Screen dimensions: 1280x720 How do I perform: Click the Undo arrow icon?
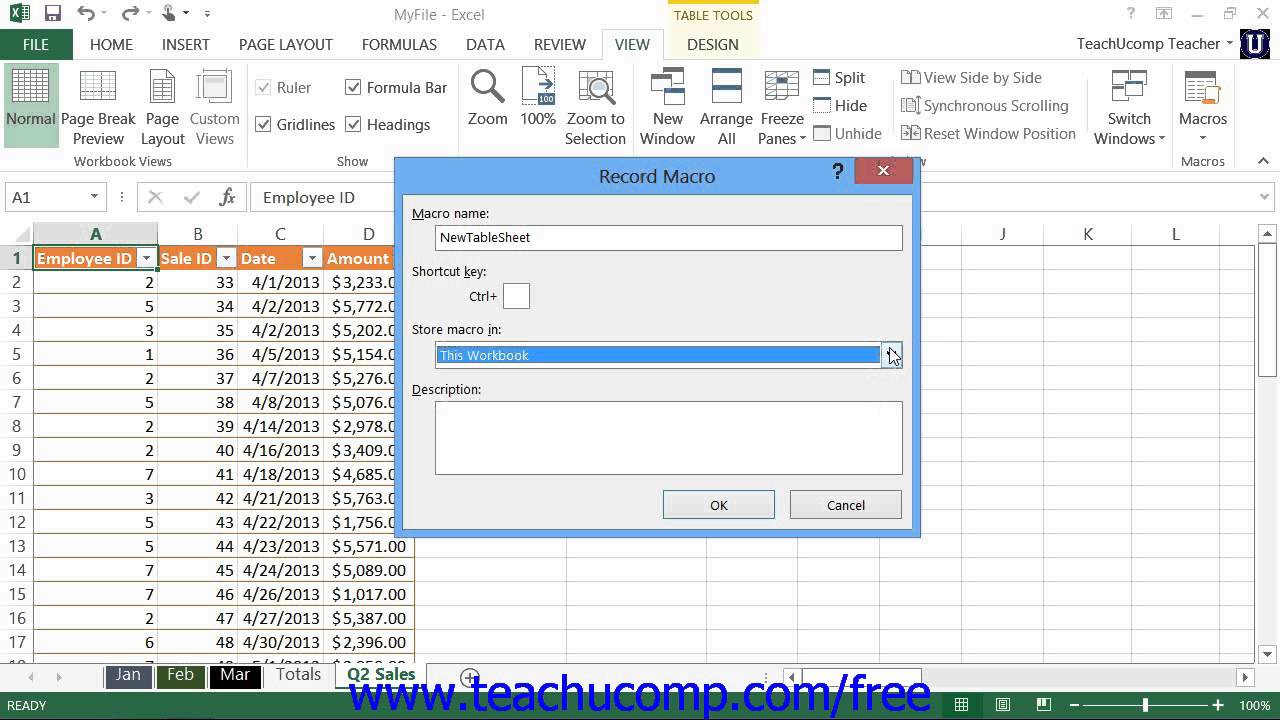pyautogui.click(x=86, y=14)
